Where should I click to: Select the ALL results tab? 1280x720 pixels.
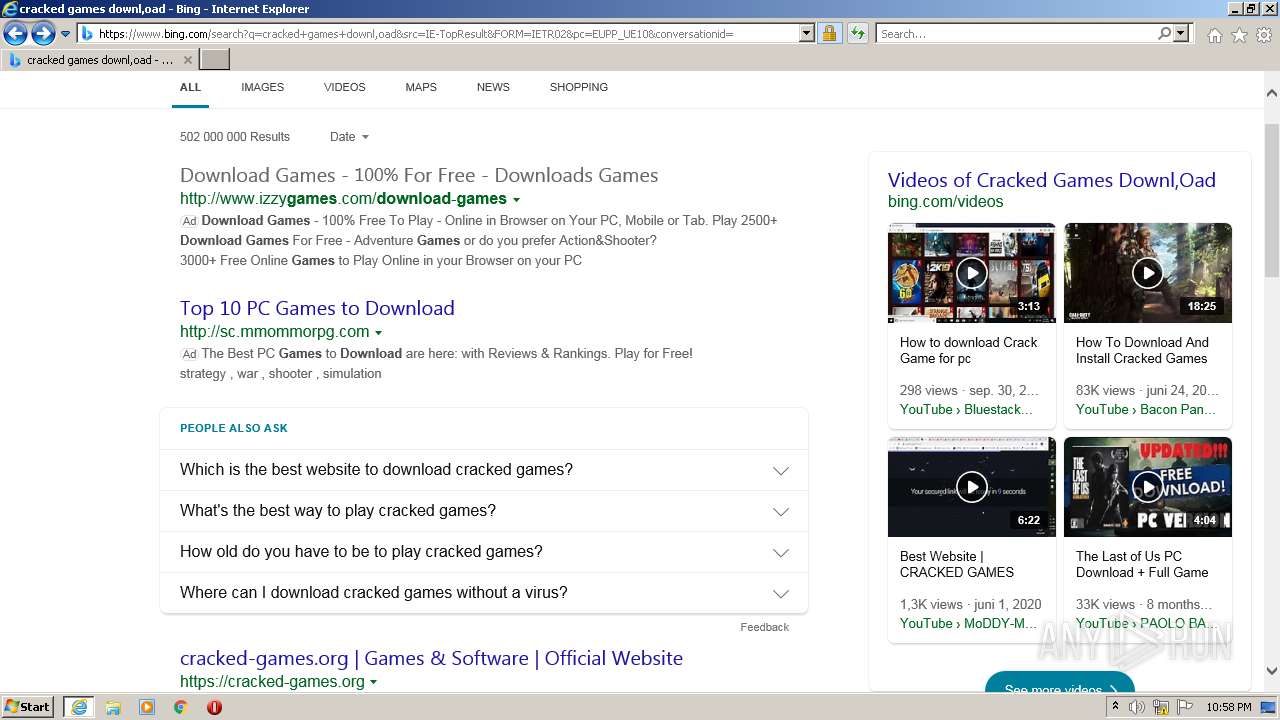coord(190,87)
